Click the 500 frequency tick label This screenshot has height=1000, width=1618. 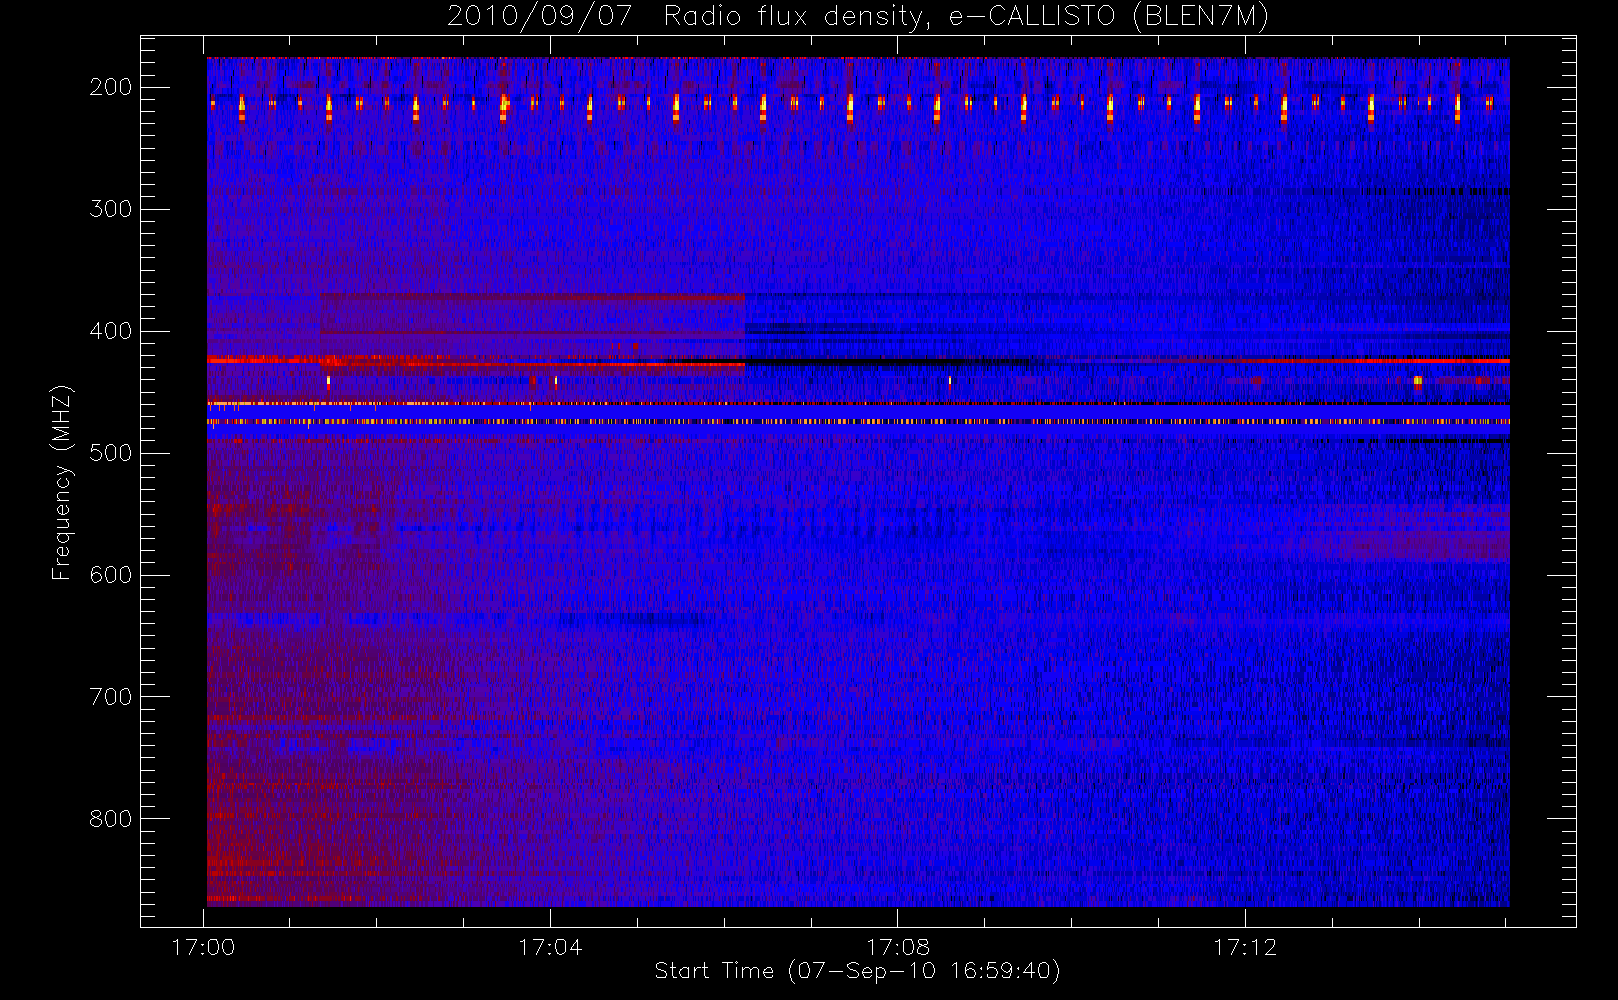pos(111,453)
